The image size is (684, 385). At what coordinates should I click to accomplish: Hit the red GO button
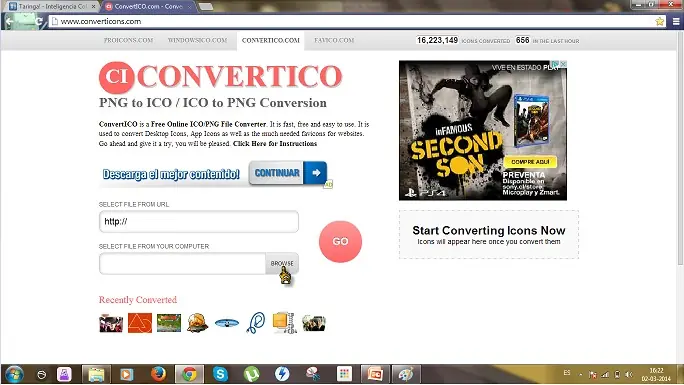pyautogui.click(x=340, y=241)
